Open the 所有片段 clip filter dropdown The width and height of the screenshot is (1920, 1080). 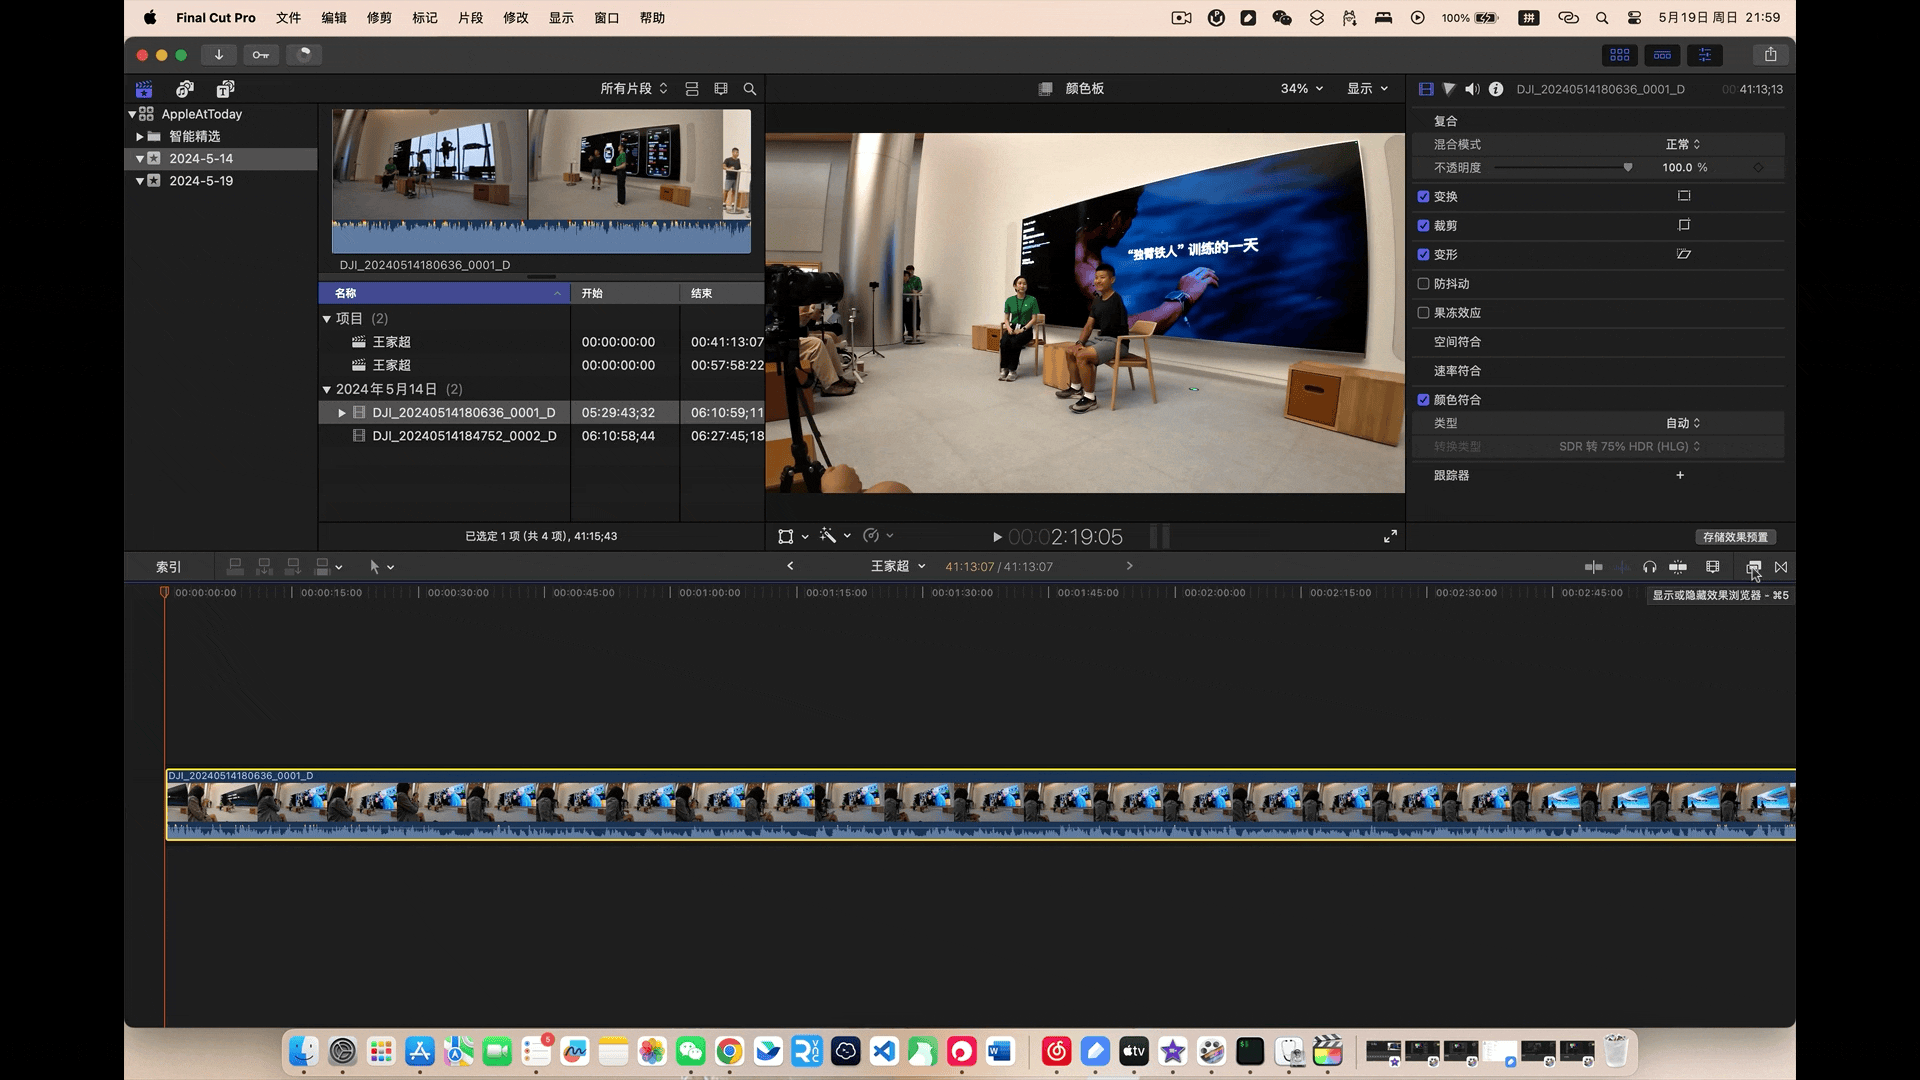click(633, 89)
